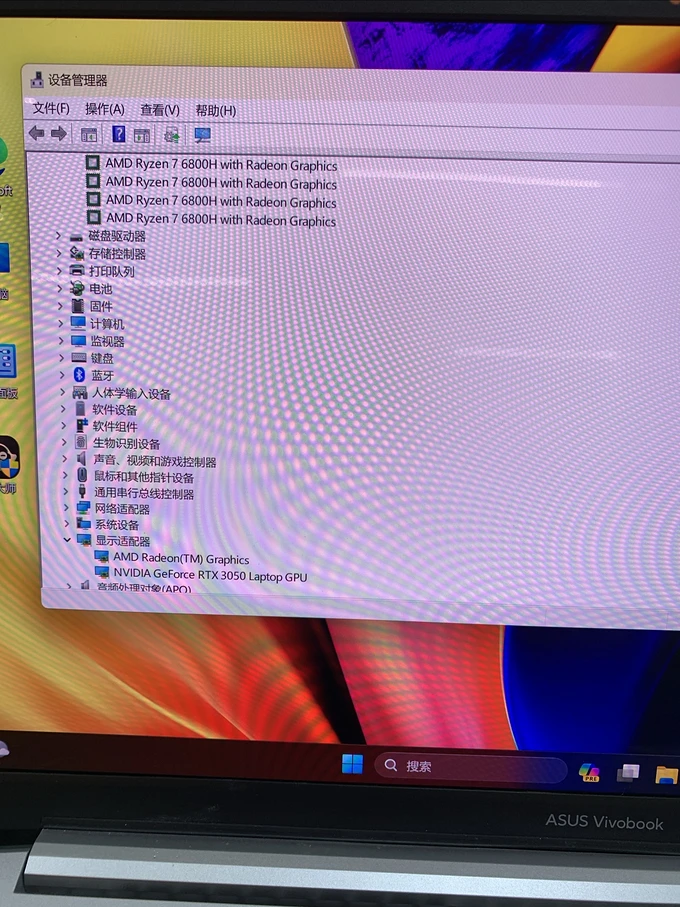This screenshot has height=907, width=680.
Task: Open the Windows Start button
Action: pyautogui.click(x=352, y=764)
